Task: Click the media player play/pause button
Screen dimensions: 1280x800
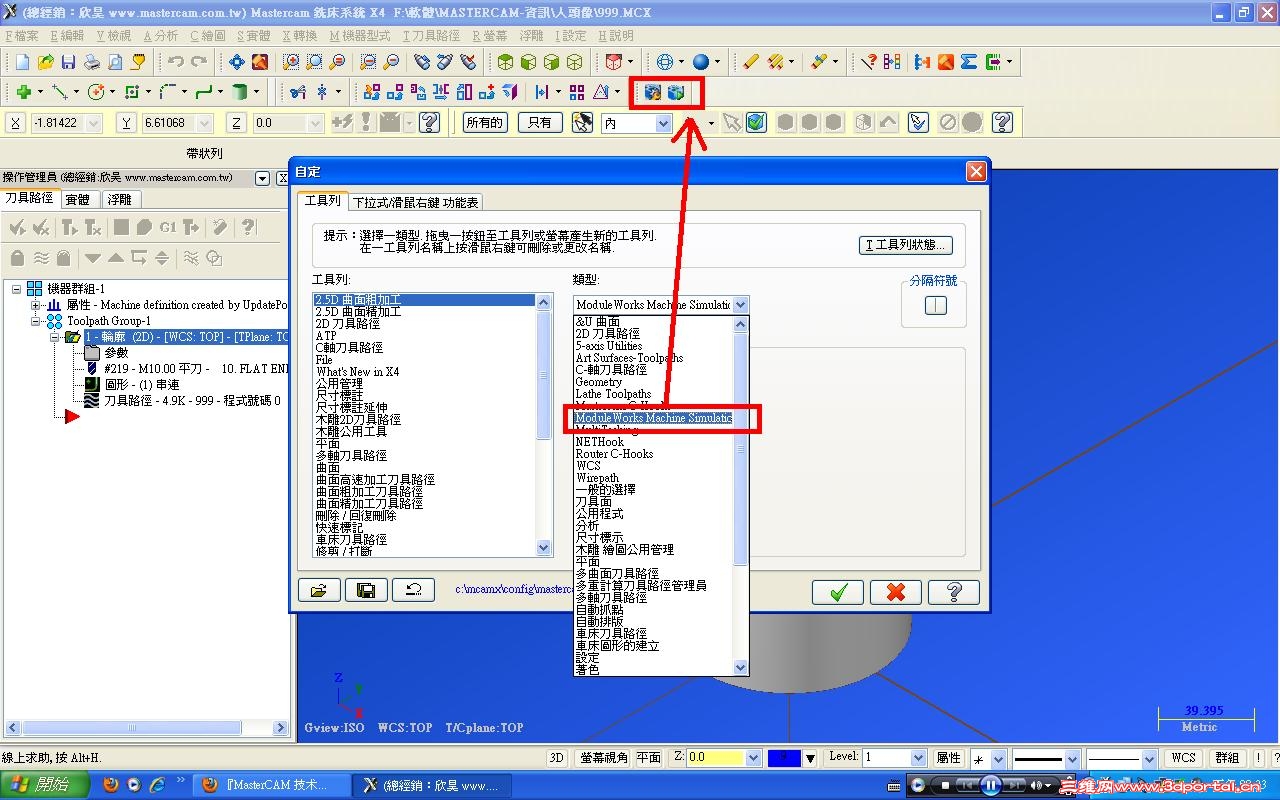Action: 990,785
